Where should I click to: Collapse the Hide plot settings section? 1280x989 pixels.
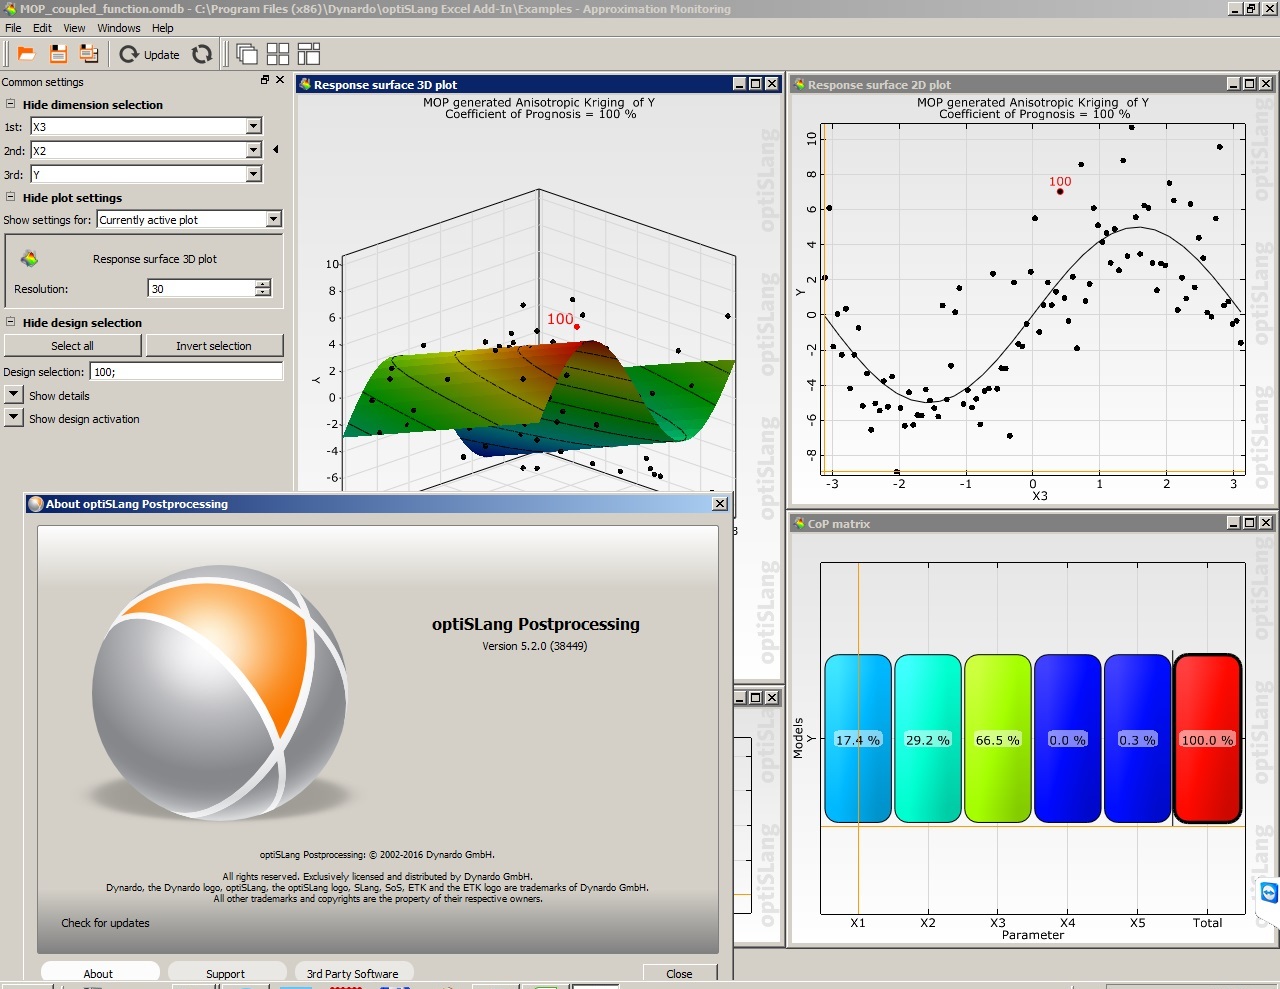coord(11,197)
